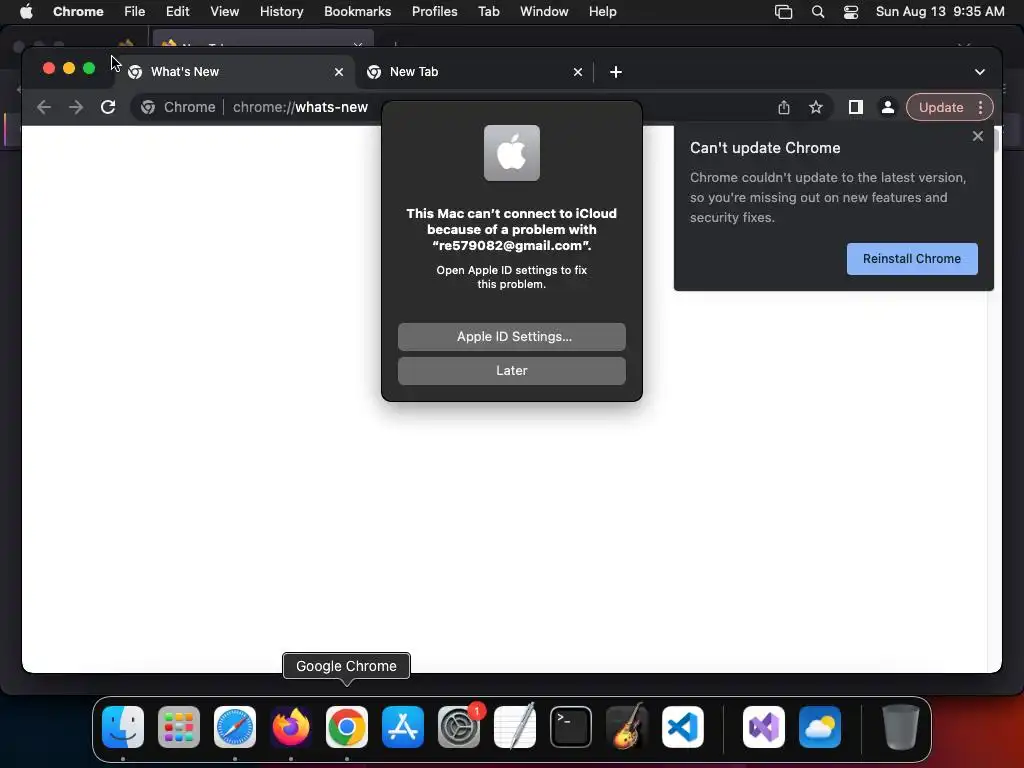Screen dimensions: 1024x768
Task: Open App Store from the Dock
Action: [x=403, y=727]
